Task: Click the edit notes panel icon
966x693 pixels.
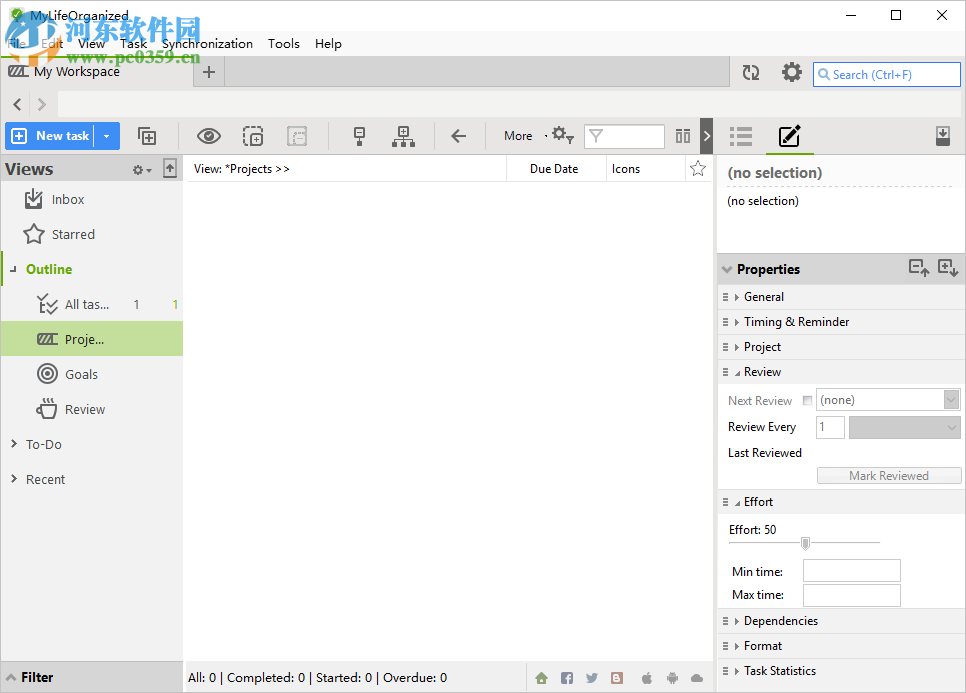Action: tap(790, 135)
